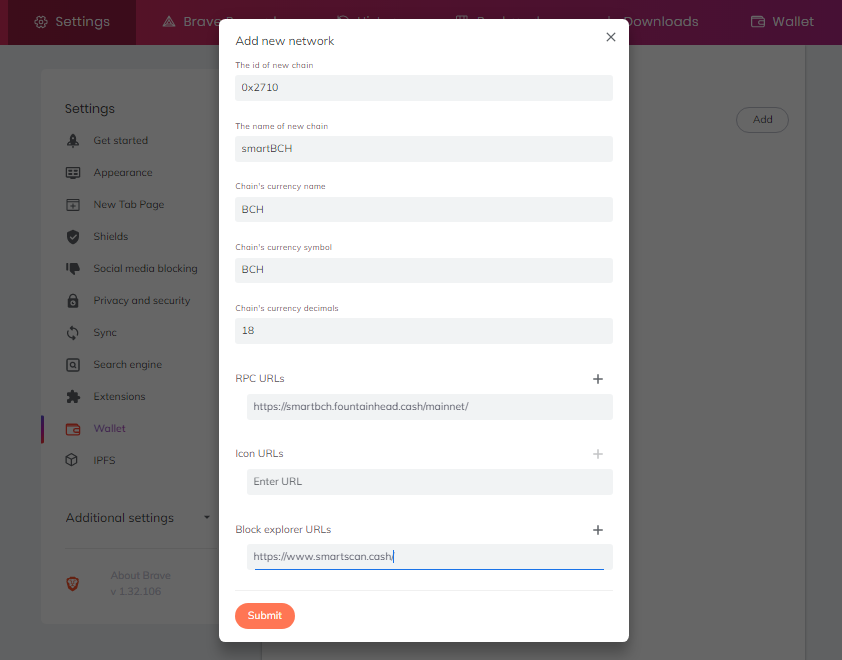Submit the new network form
Viewport: 842px width, 660px height.
[265, 615]
